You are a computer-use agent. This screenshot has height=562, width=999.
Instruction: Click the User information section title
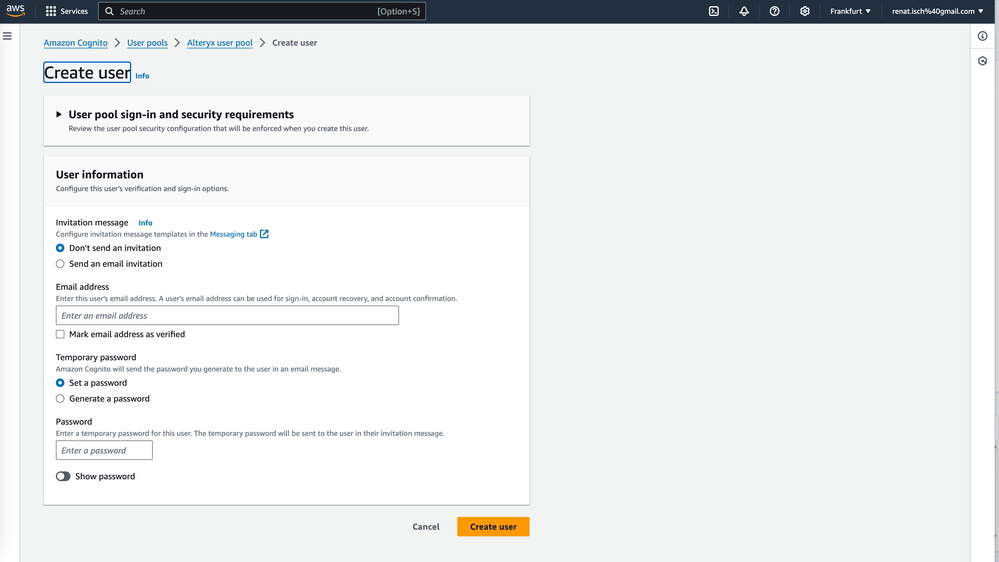pos(99,175)
